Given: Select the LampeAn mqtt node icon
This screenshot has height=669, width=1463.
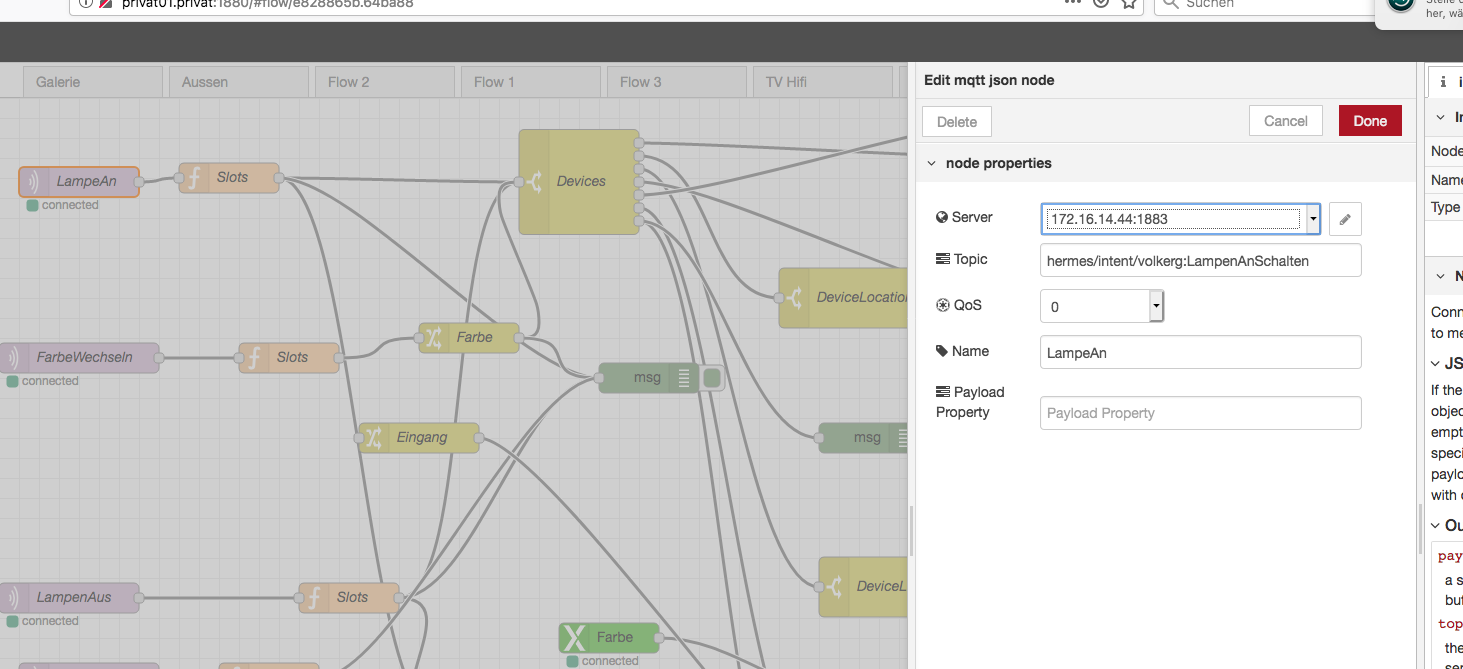Looking at the screenshot, I should click(34, 182).
